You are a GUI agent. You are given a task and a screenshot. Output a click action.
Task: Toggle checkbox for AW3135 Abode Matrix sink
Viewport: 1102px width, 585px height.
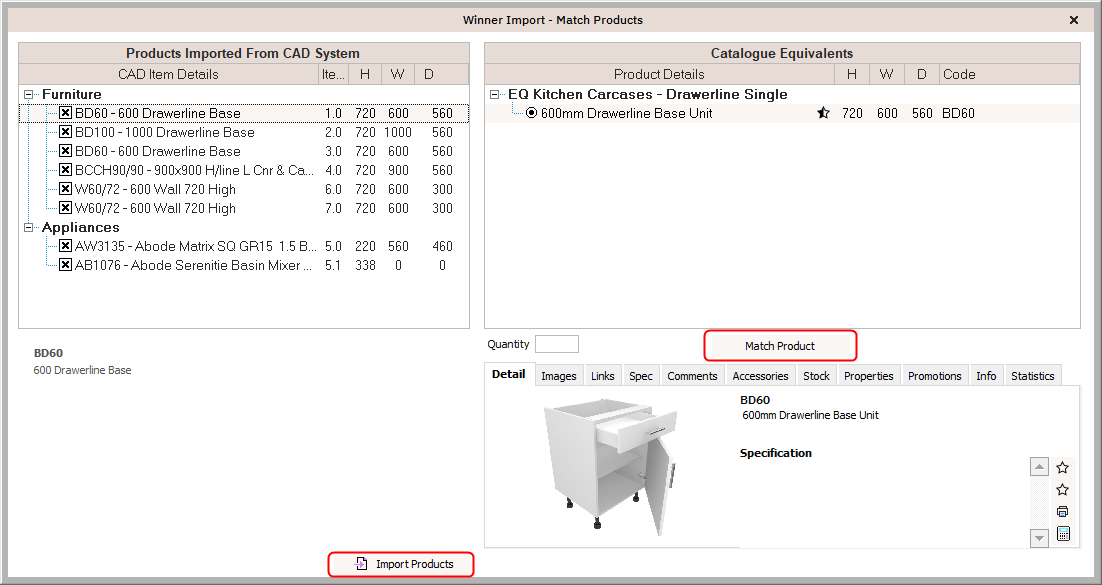tap(65, 246)
